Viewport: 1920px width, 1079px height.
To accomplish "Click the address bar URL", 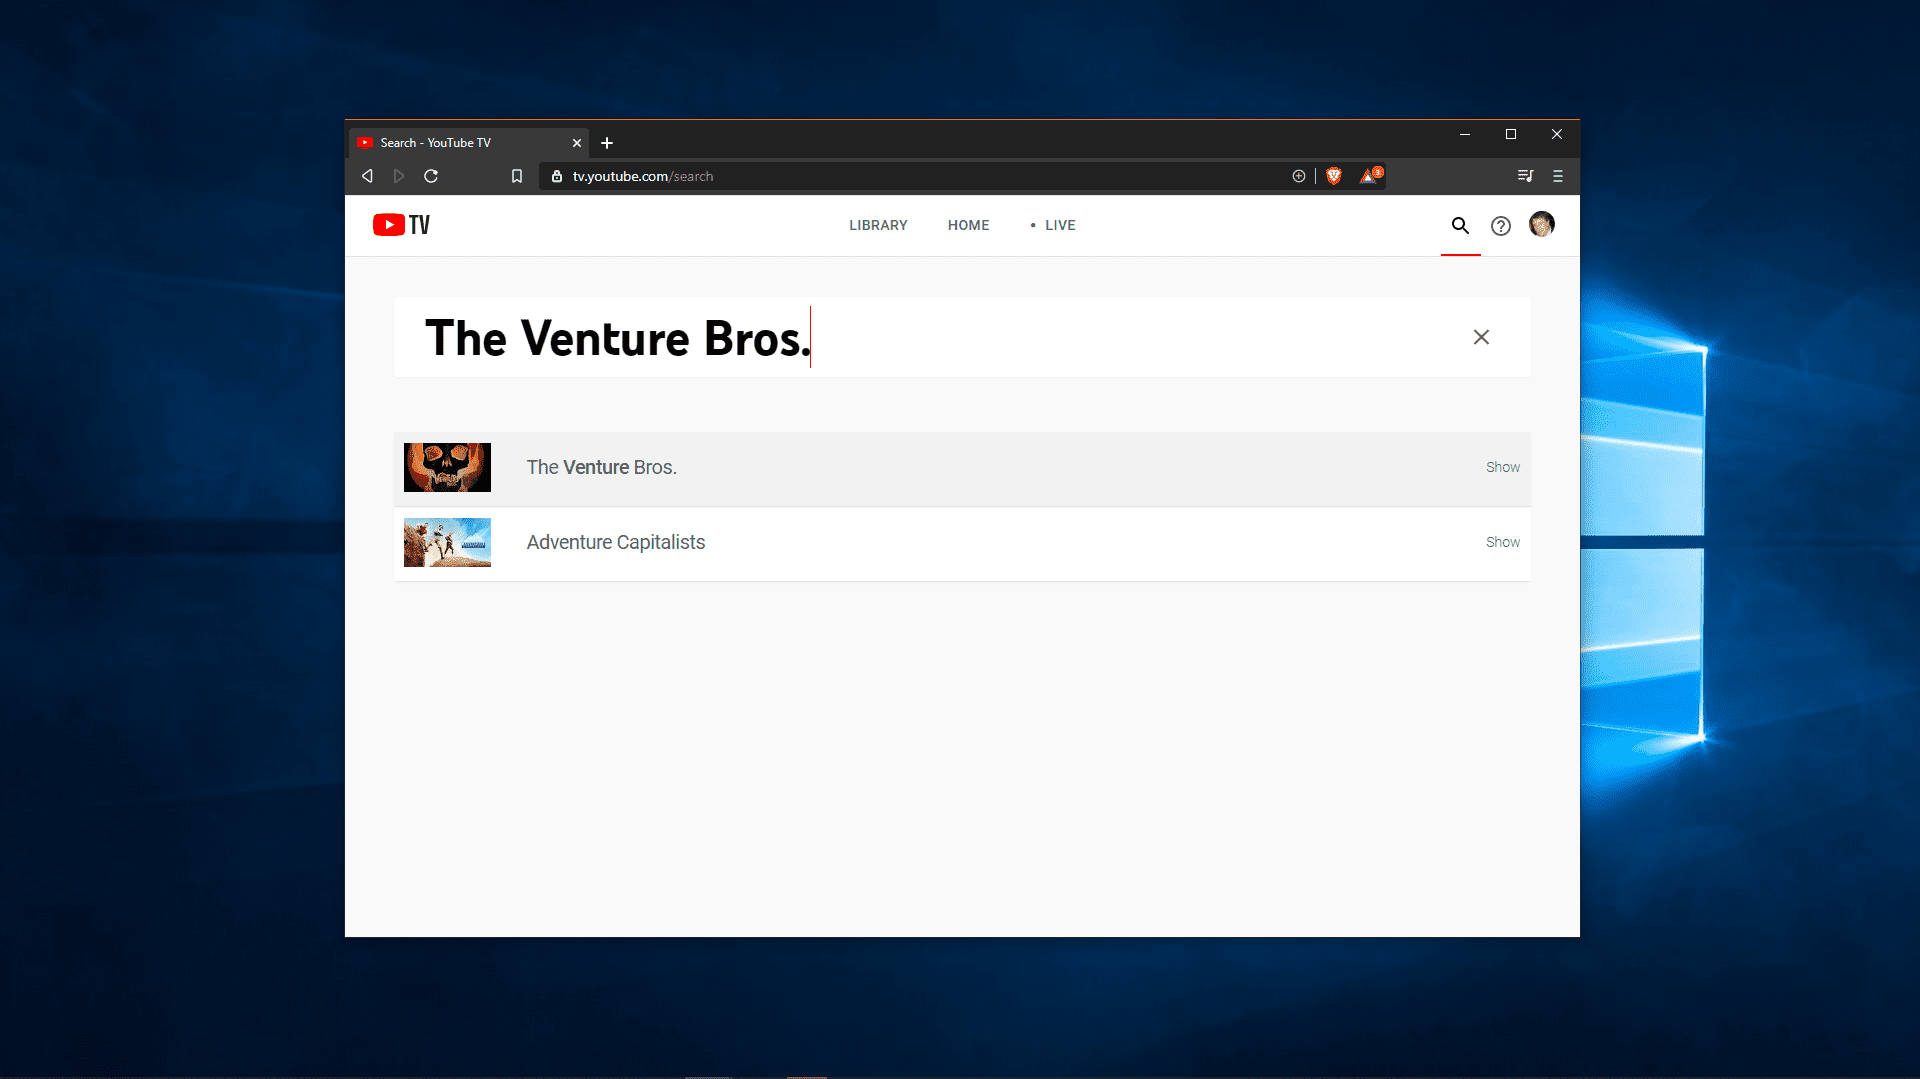I will 642,176.
